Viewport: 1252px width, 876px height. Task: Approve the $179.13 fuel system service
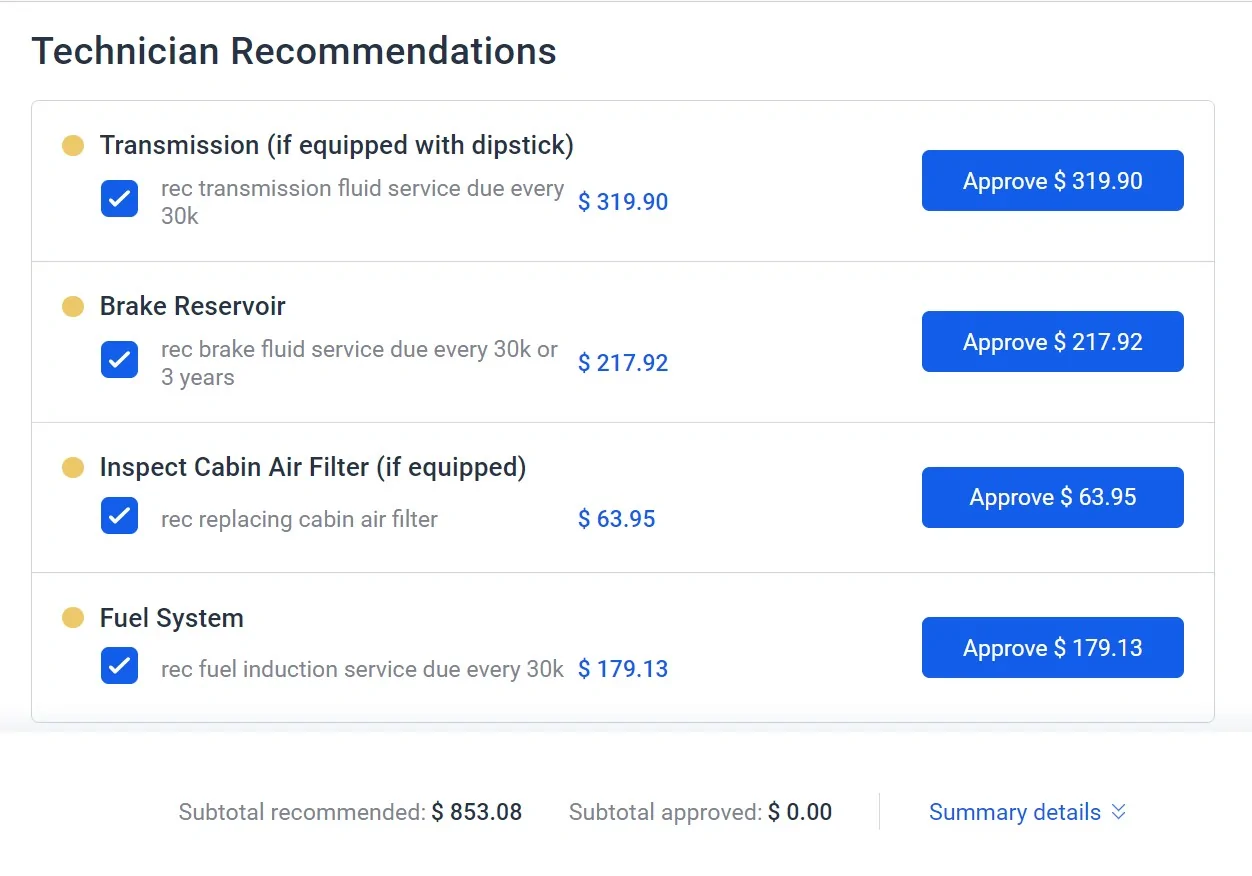[1052, 648]
